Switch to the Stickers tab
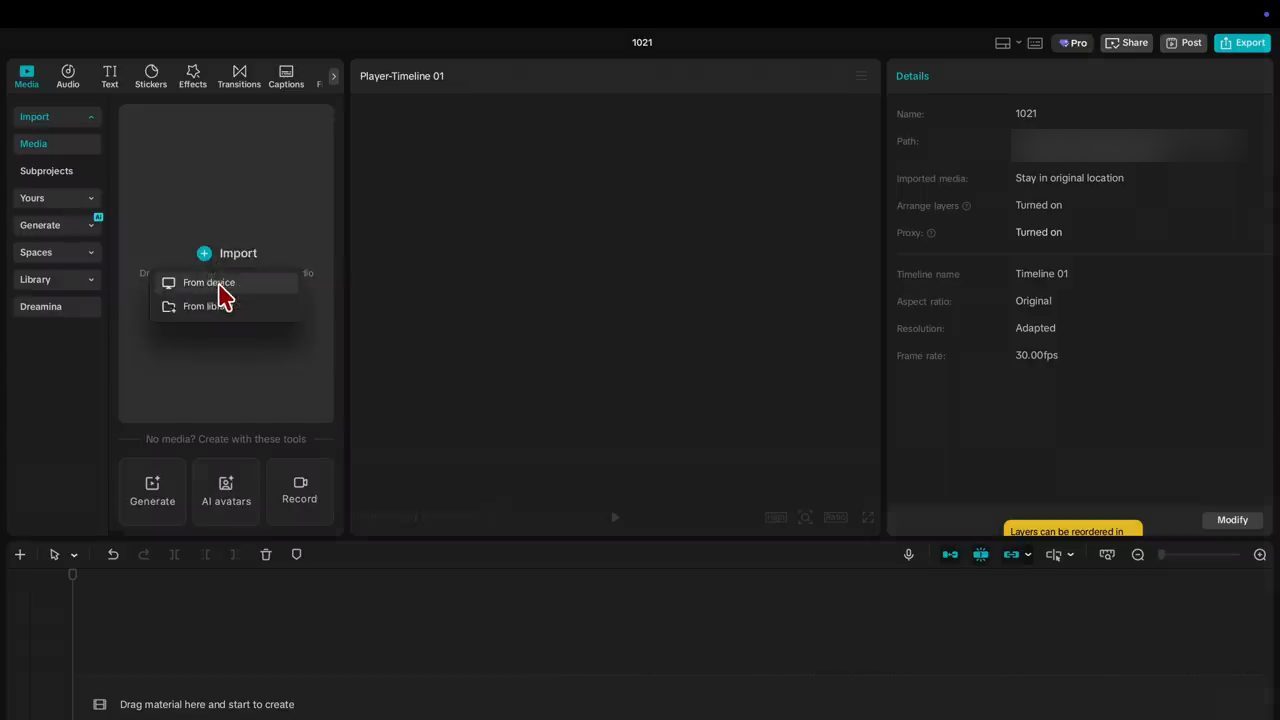 [x=151, y=76]
